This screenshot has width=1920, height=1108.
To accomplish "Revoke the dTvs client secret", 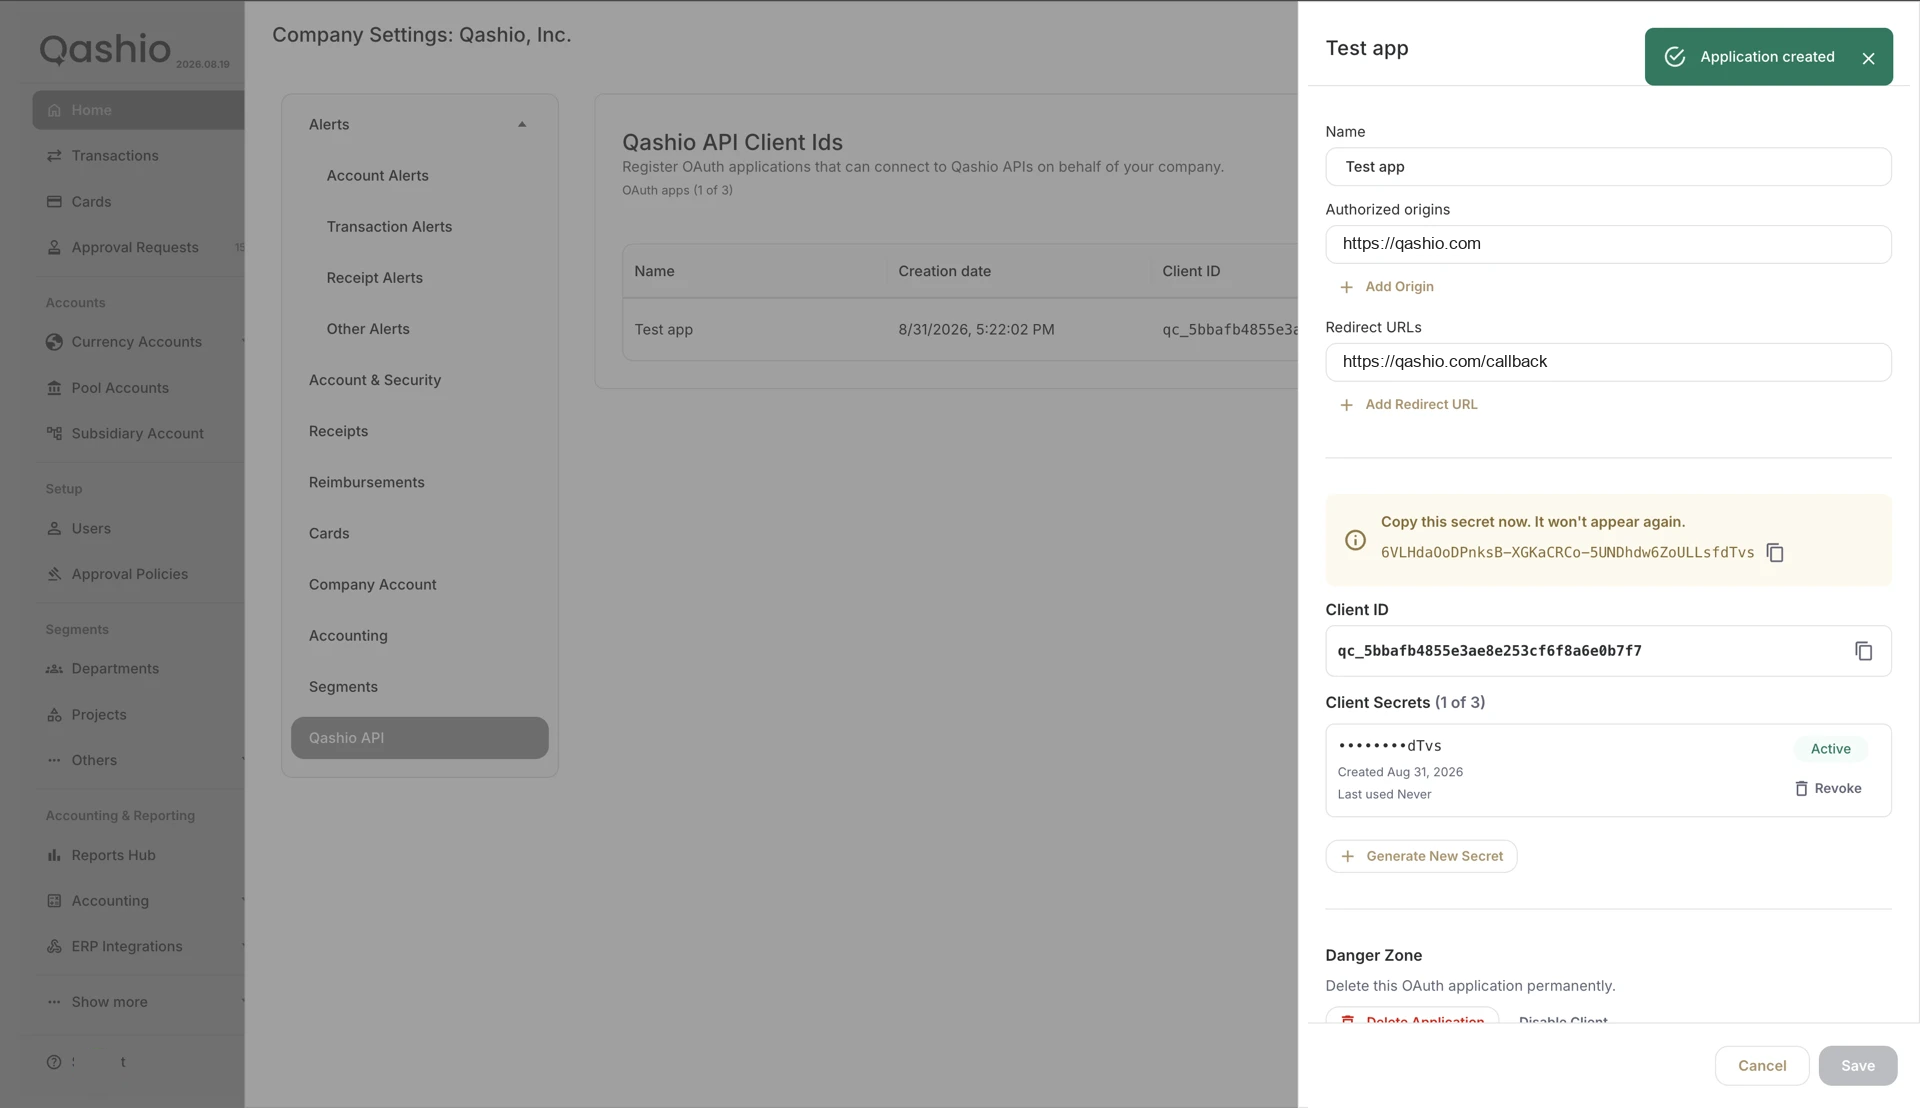I will pos(1827,789).
